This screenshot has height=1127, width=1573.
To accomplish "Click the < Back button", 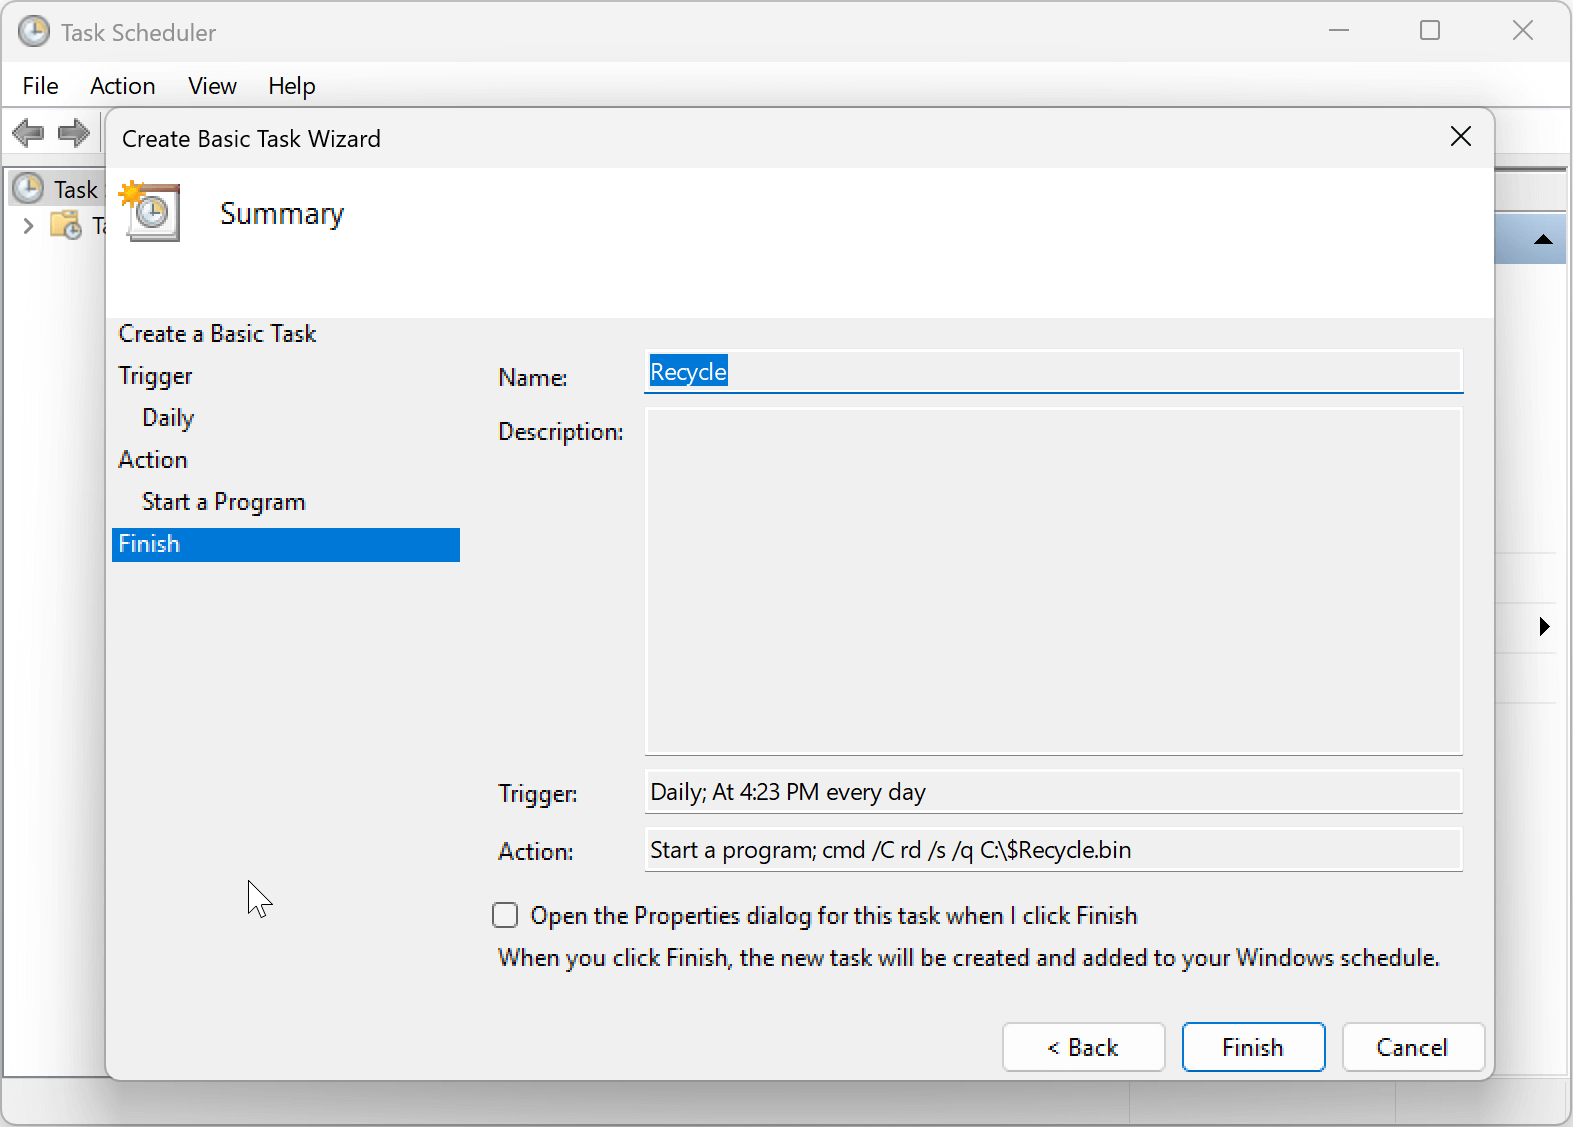I will pyautogui.click(x=1083, y=1047).
